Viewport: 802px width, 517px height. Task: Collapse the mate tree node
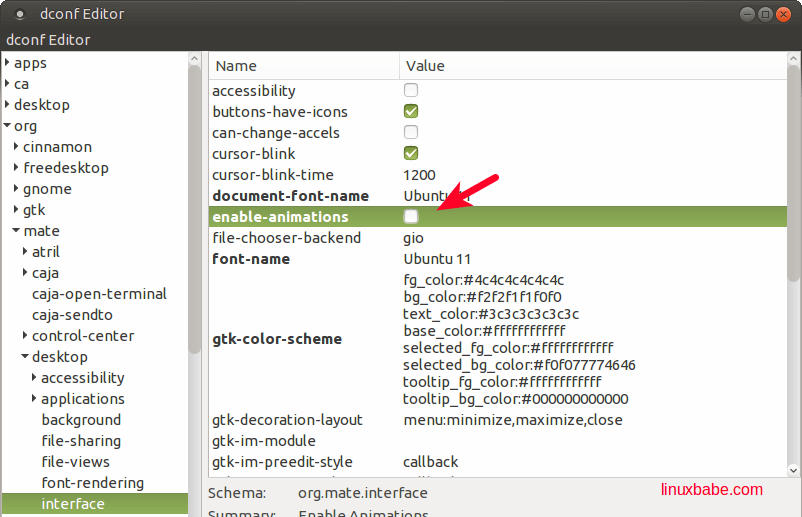pos(16,231)
